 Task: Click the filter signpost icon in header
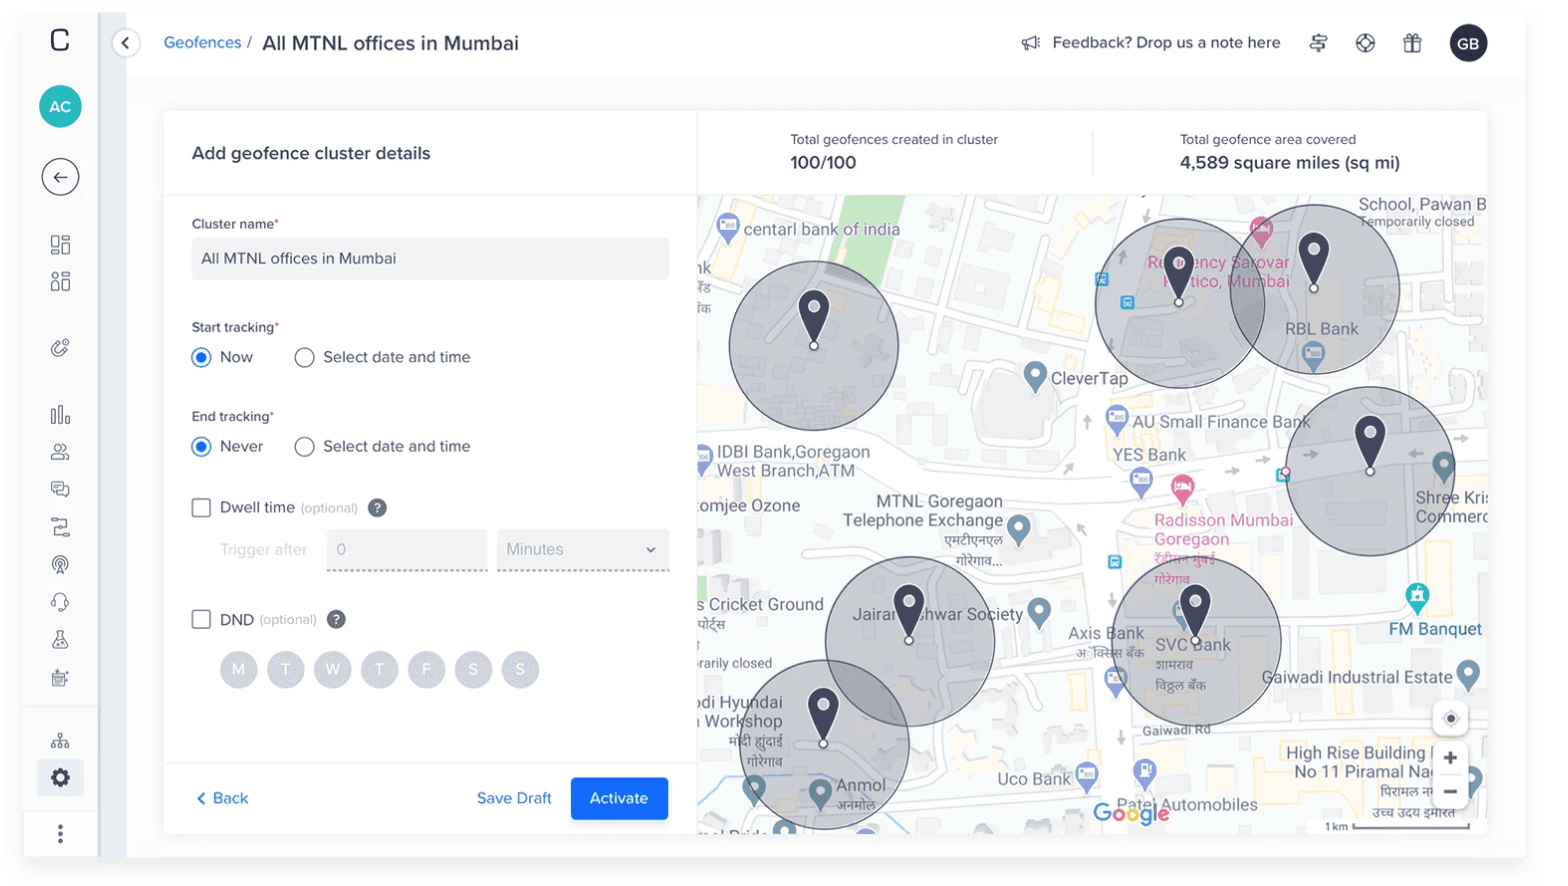(x=1318, y=43)
